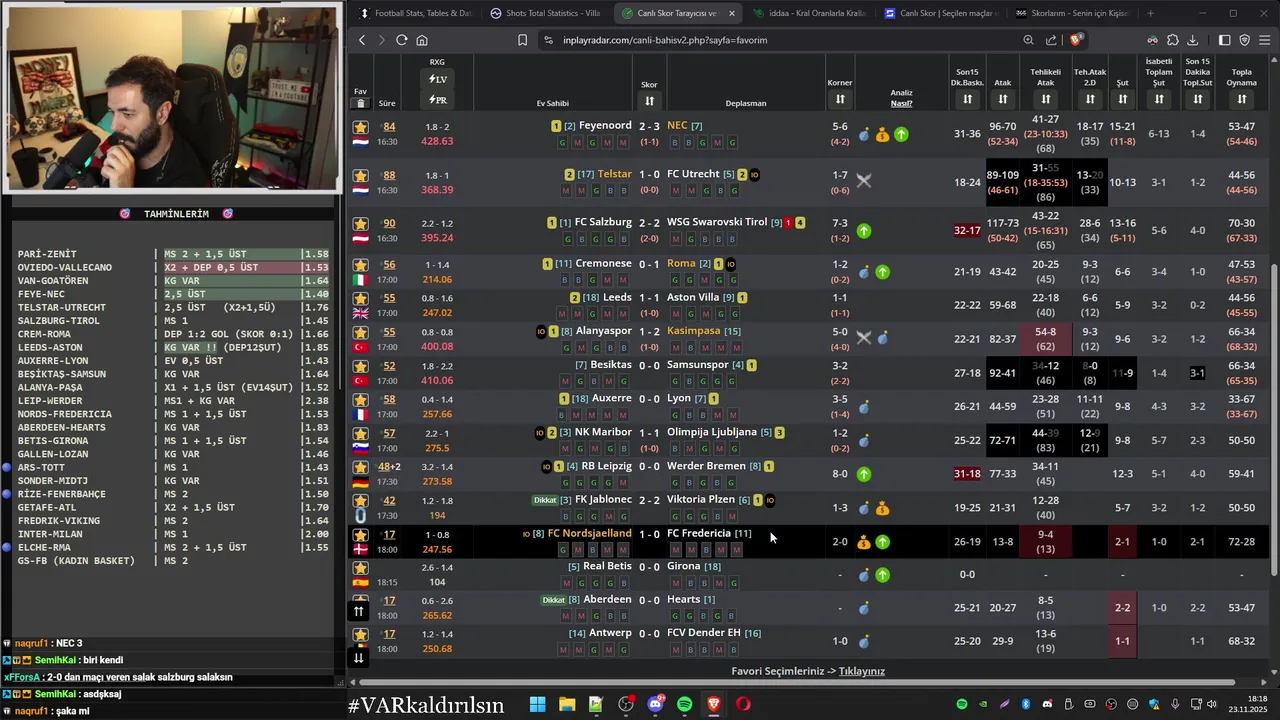Open Spotify from the taskbar
This screenshot has width=1280, height=720.
[x=684, y=704]
